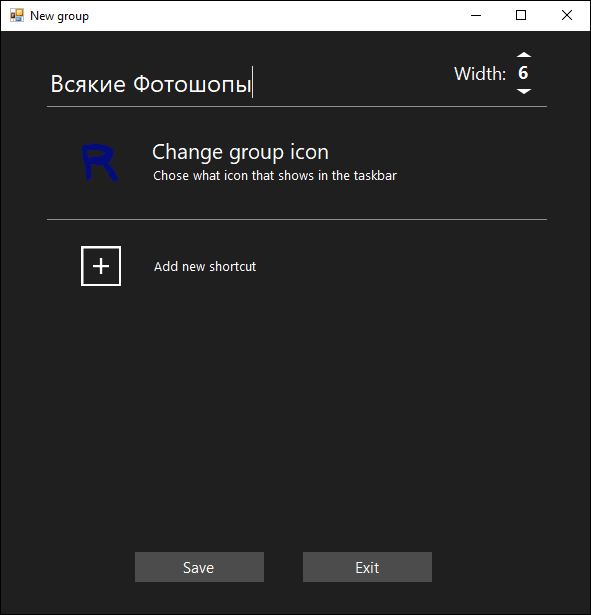Viewport: 591px width, 615px height.
Task: Click "Add new shortcut" label
Action: (205, 267)
